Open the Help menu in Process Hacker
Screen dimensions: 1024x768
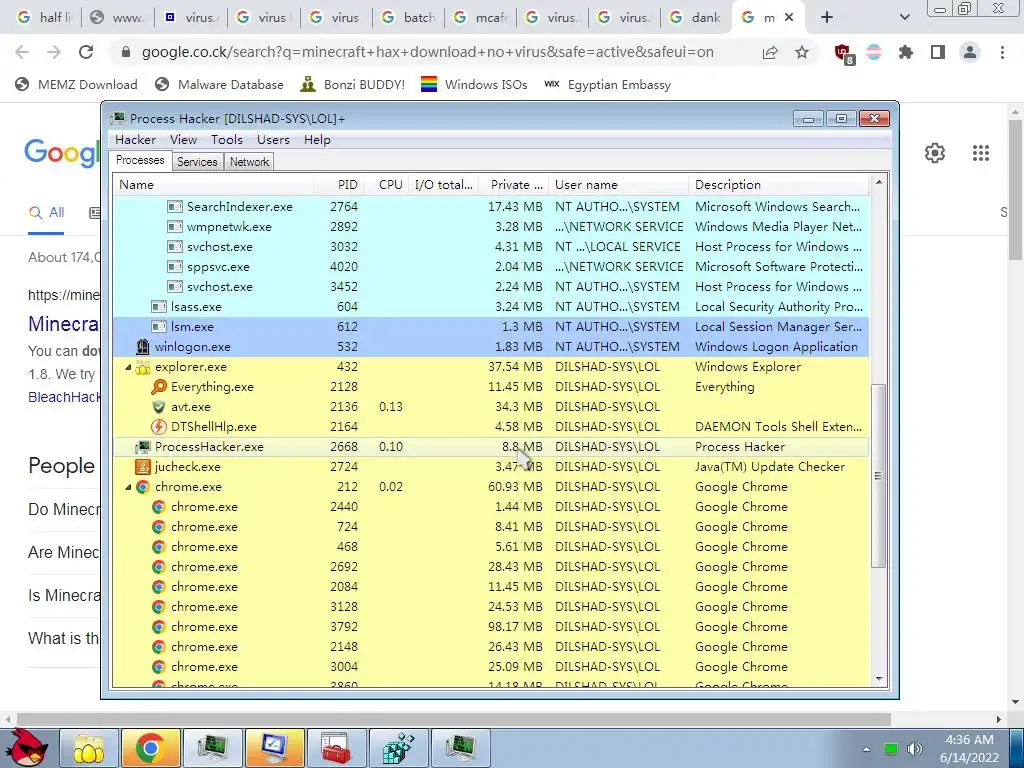tap(317, 140)
